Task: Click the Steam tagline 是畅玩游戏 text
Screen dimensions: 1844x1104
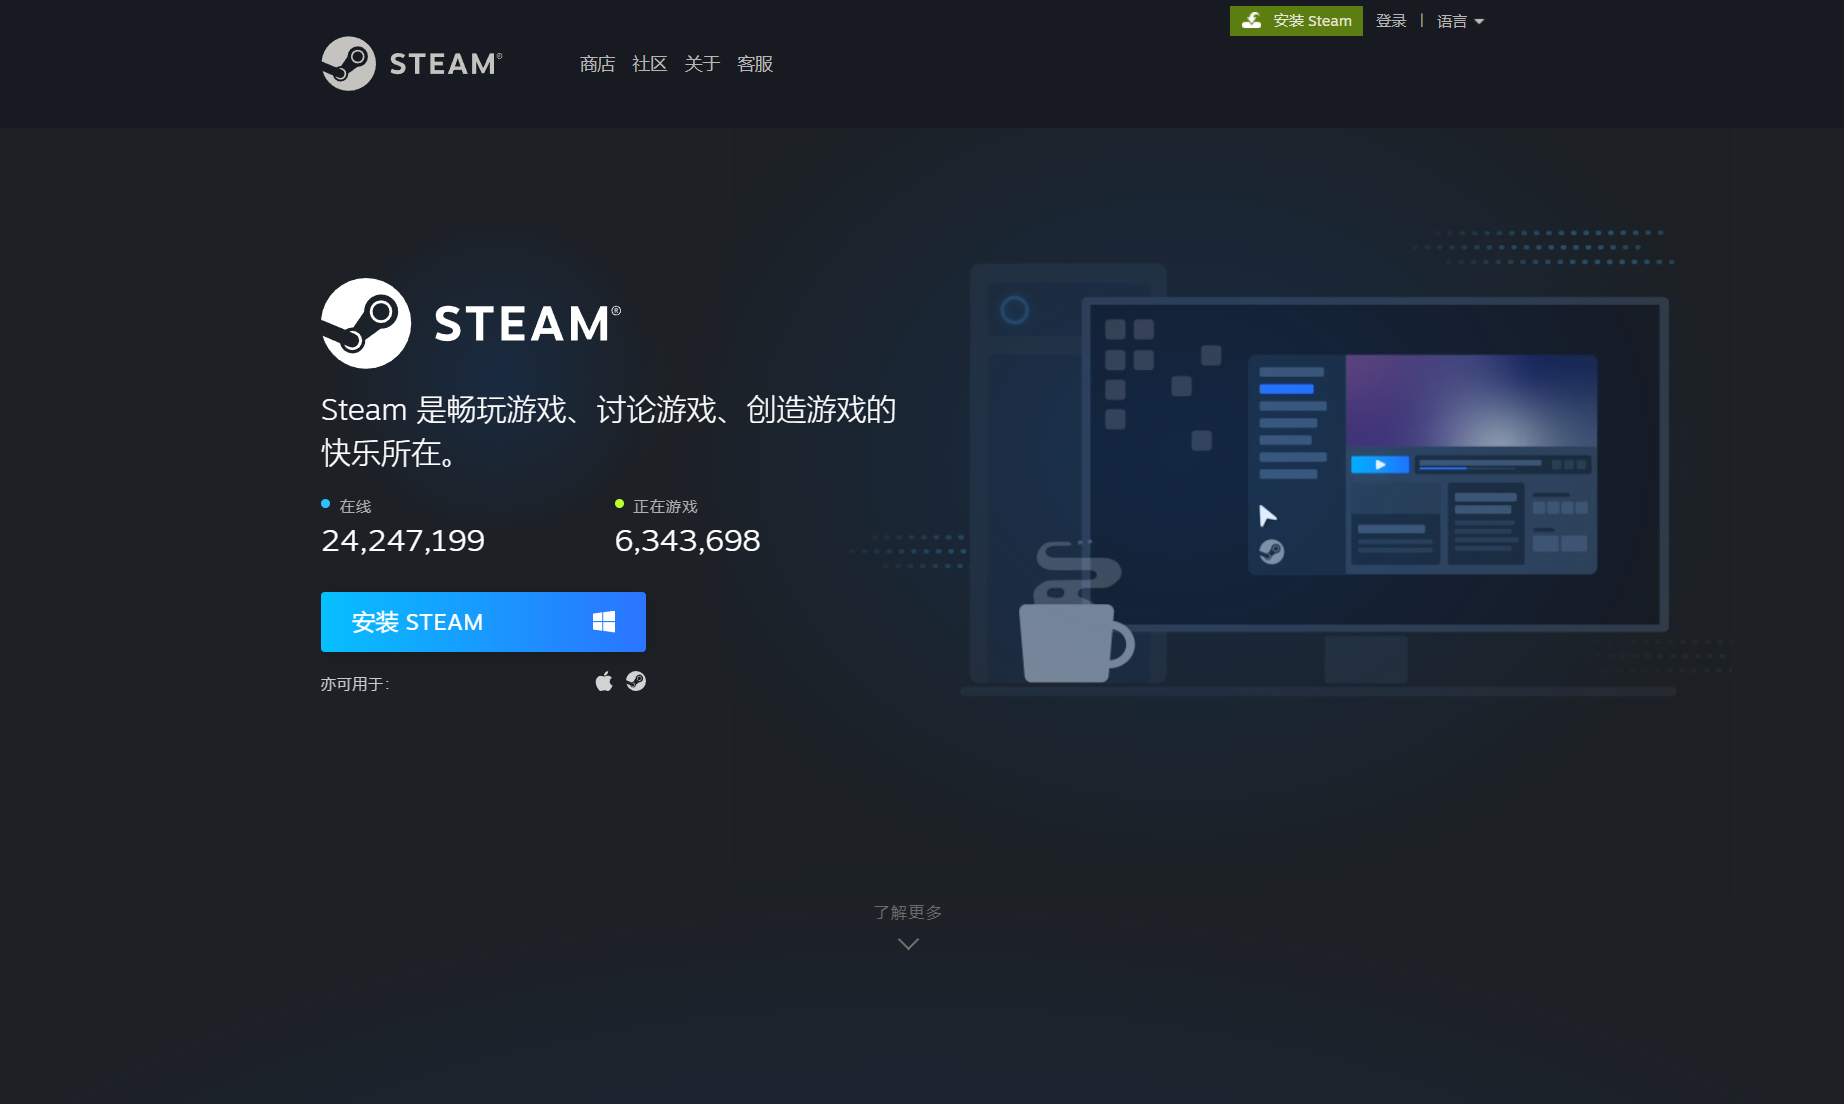Action: 608,431
